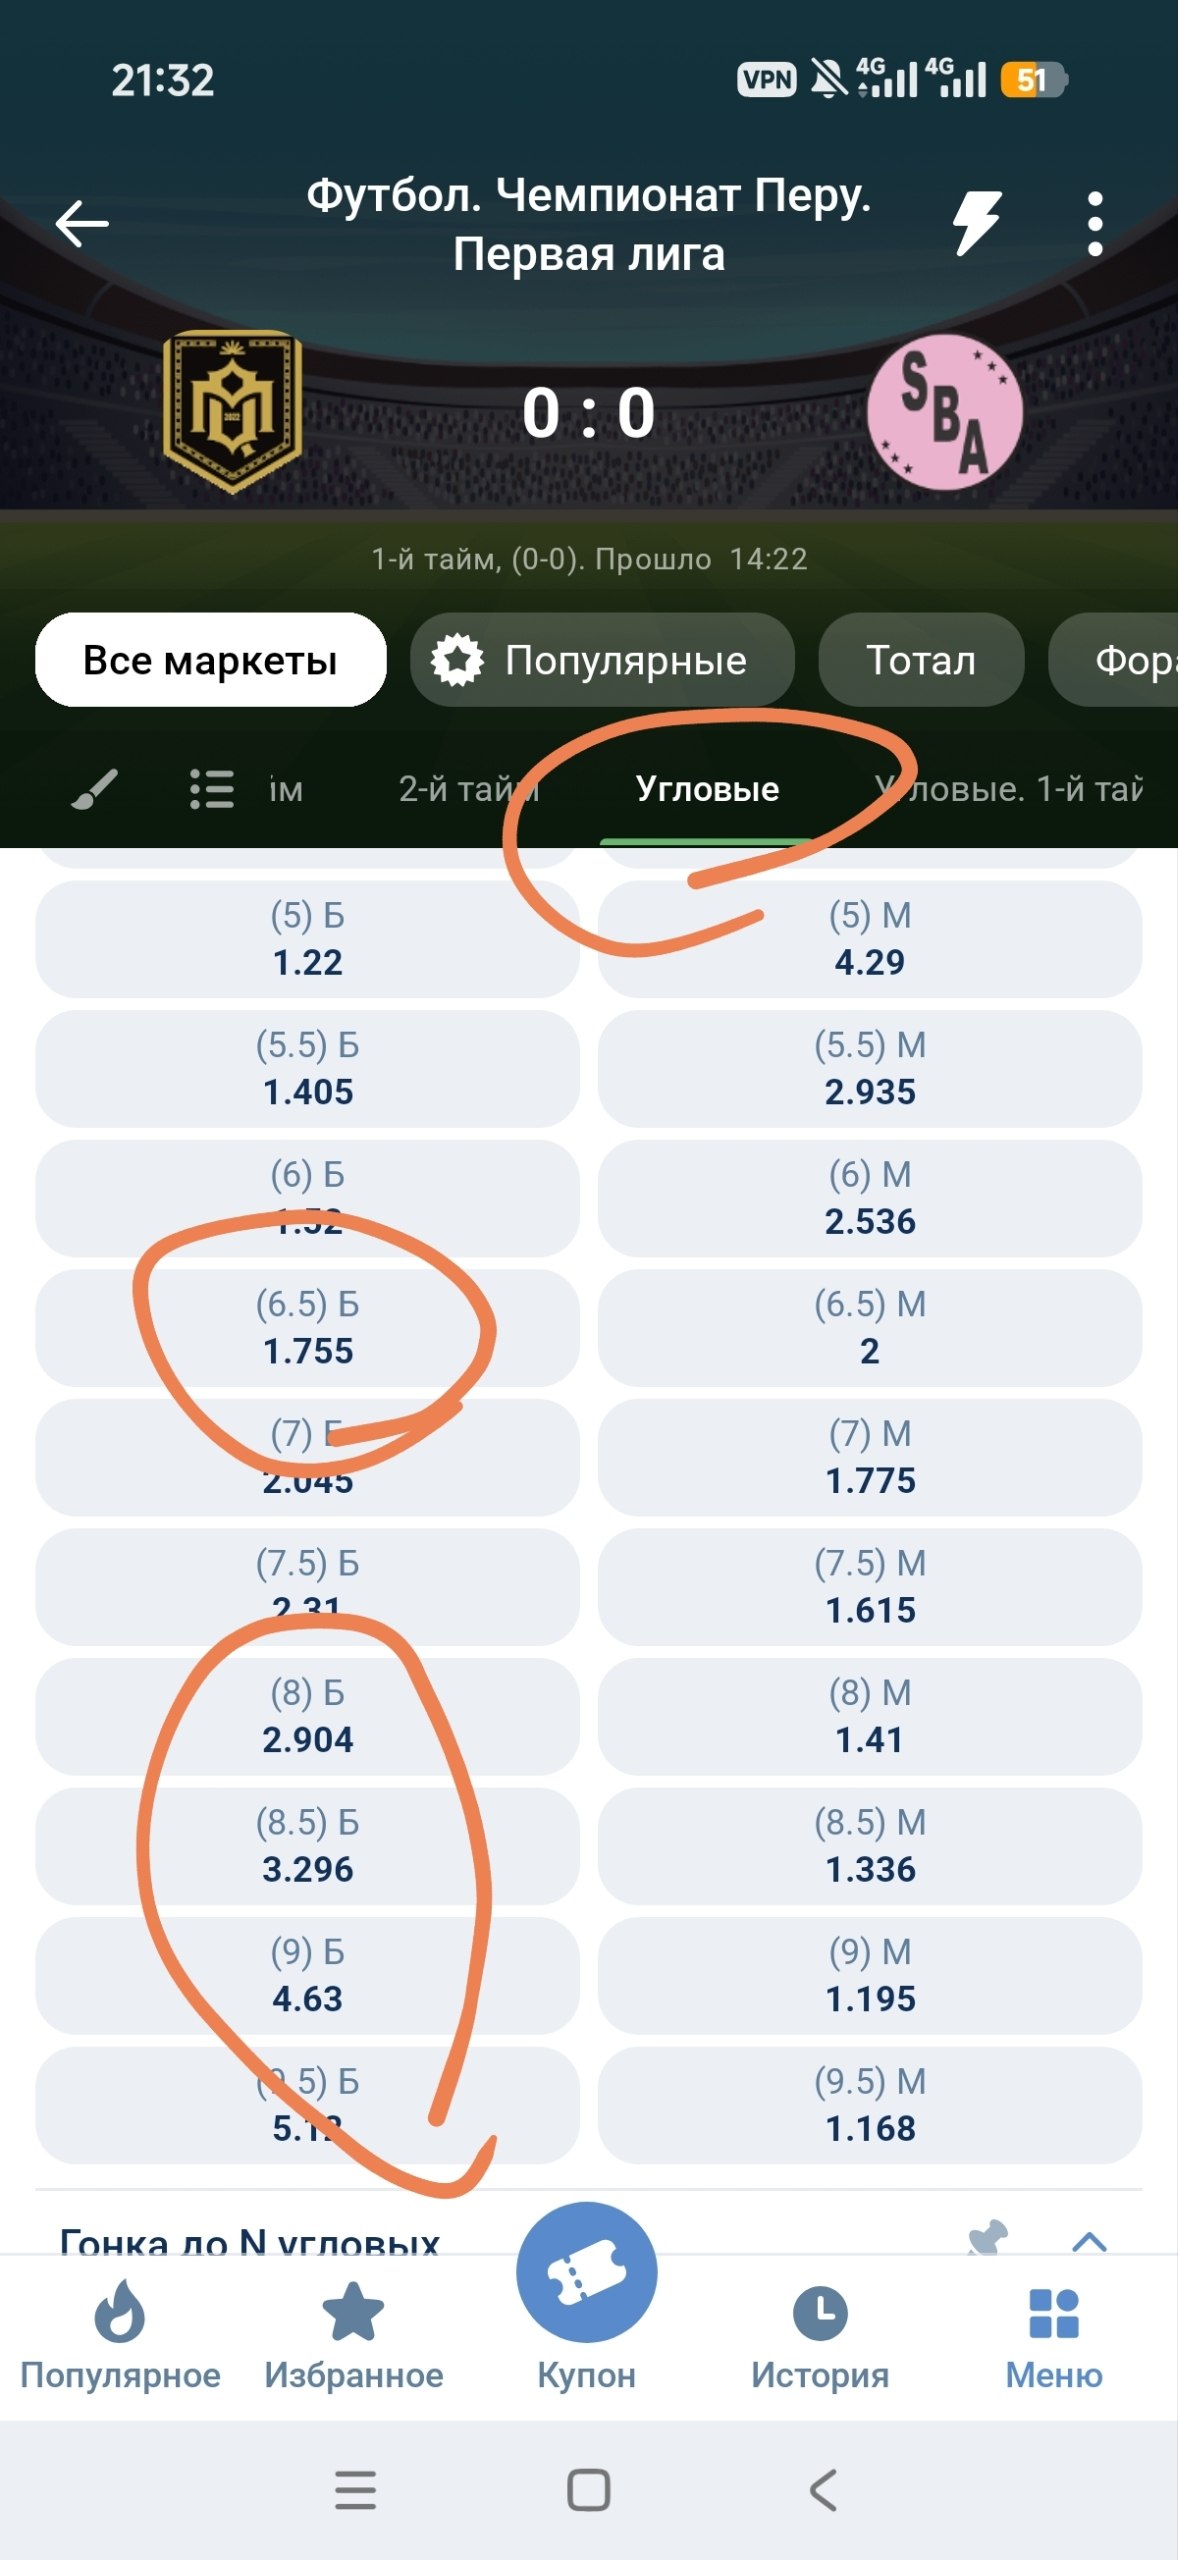Select the Все маркеты filter
1178x2560 pixels.
pyautogui.click(x=211, y=660)
